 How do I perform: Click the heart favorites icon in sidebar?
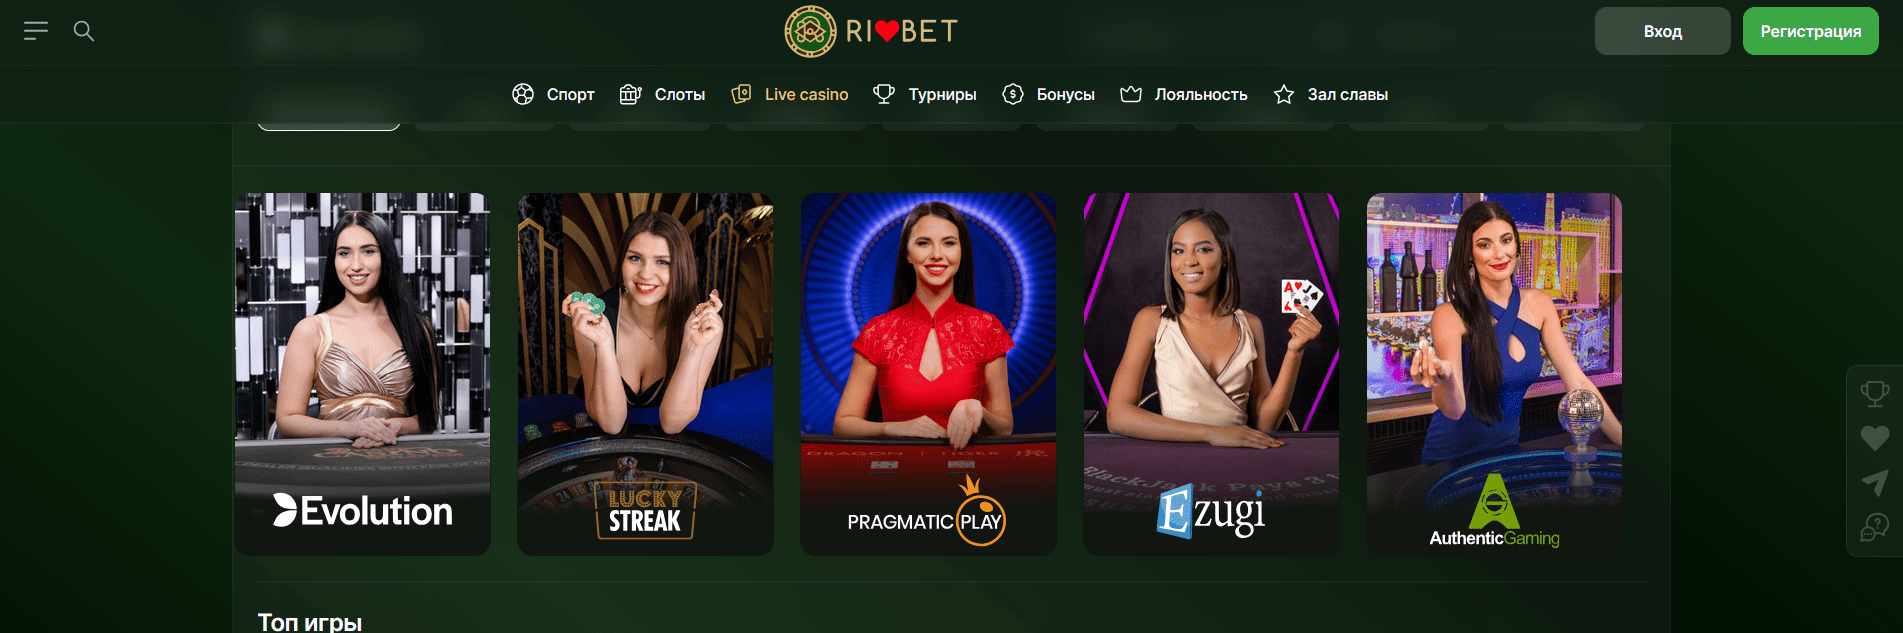click(1875, 438)
